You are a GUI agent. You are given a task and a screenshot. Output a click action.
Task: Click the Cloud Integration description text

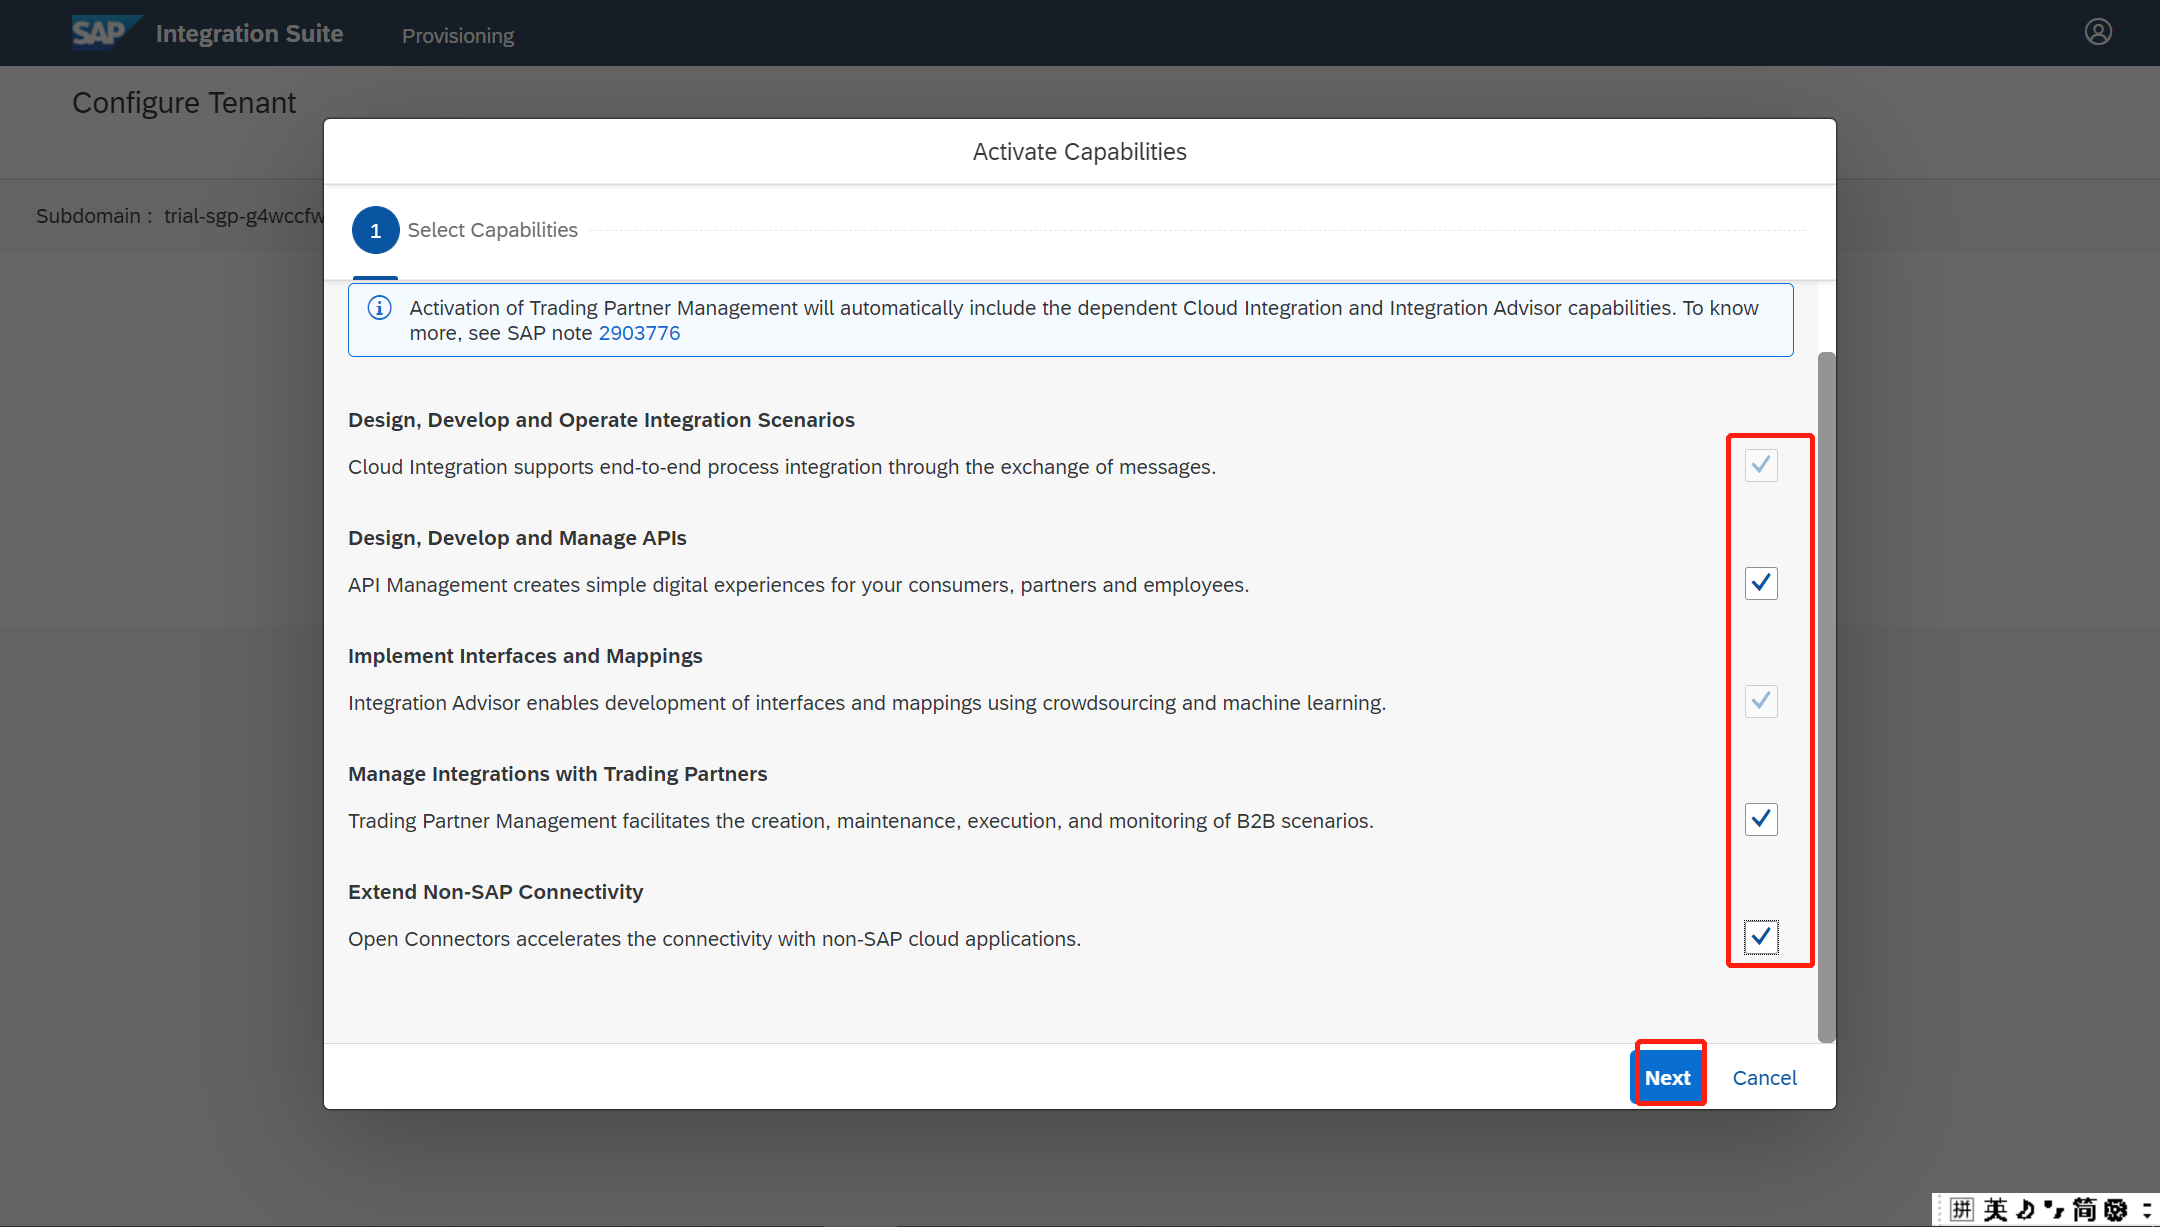tap(782, 467)
